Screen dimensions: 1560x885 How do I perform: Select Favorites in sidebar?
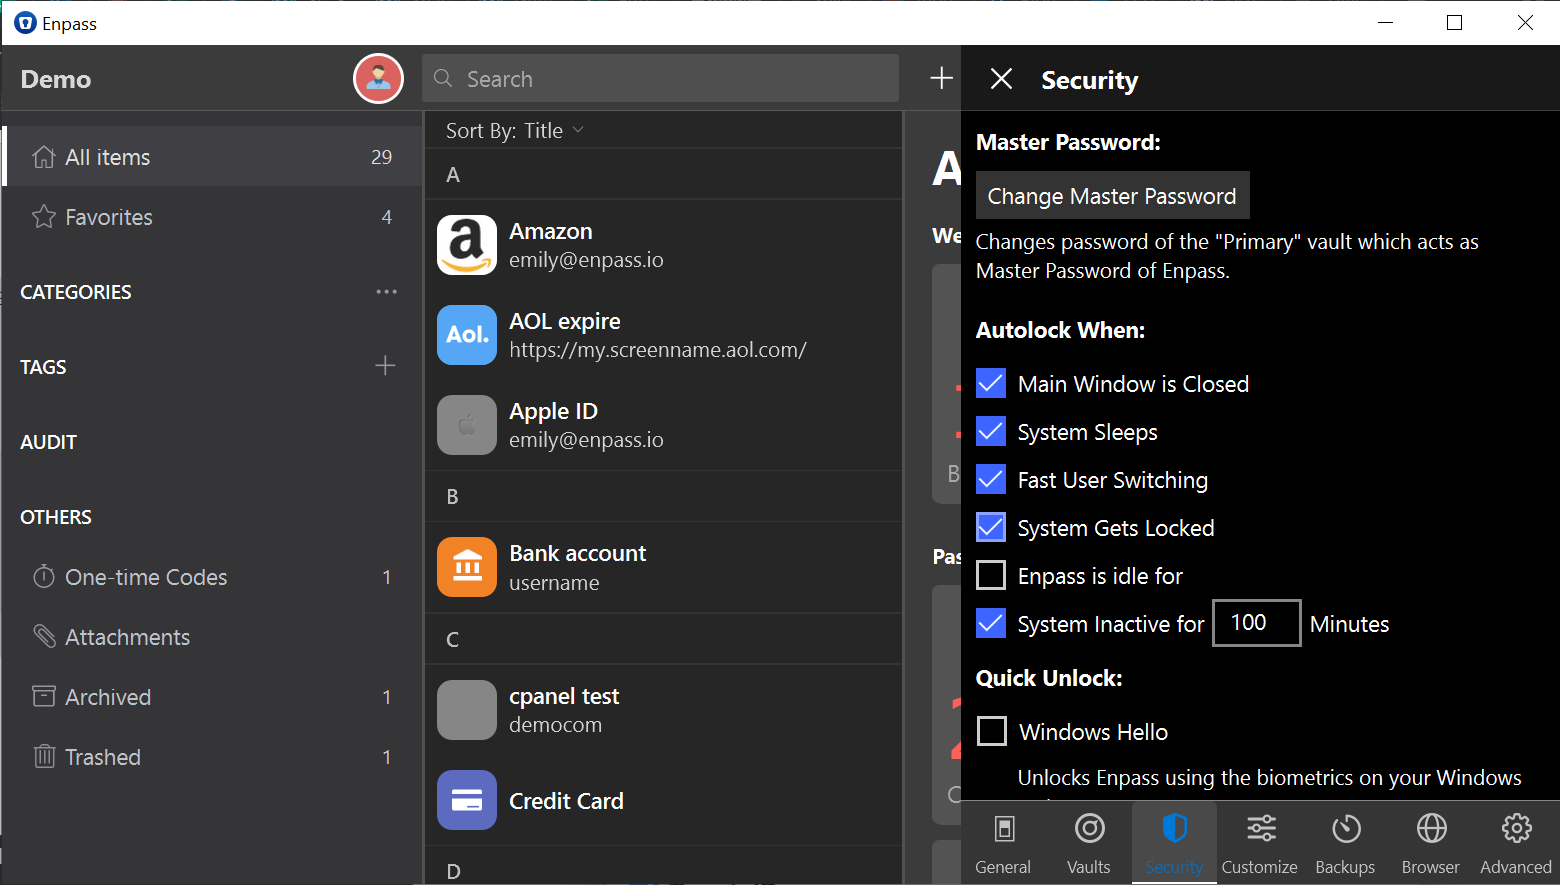point(212,217)
